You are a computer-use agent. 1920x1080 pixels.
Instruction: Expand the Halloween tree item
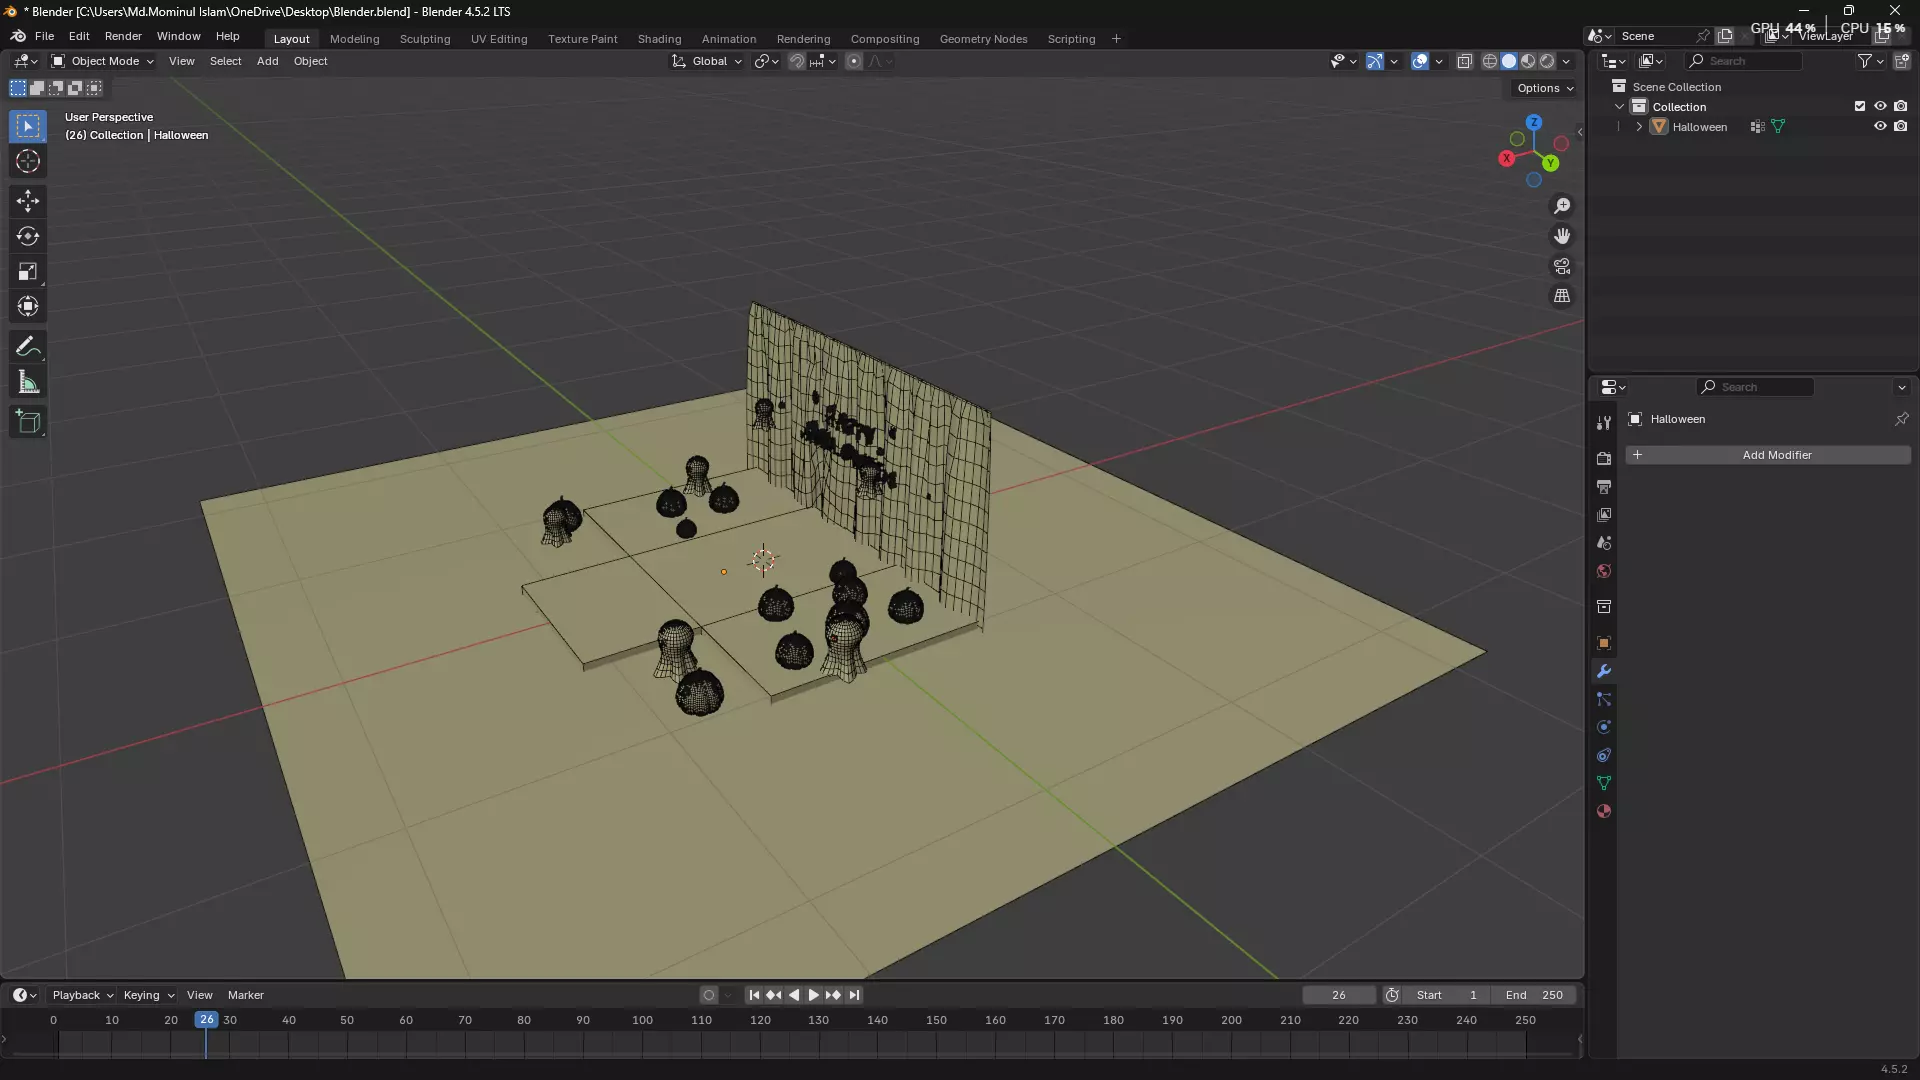tap(1639, 127)
